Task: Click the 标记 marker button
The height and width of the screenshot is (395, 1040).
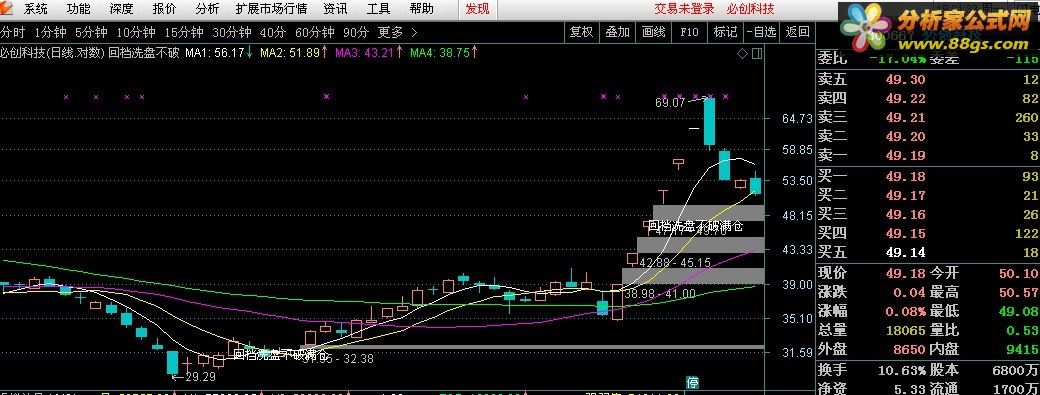Action: point(725,32)
